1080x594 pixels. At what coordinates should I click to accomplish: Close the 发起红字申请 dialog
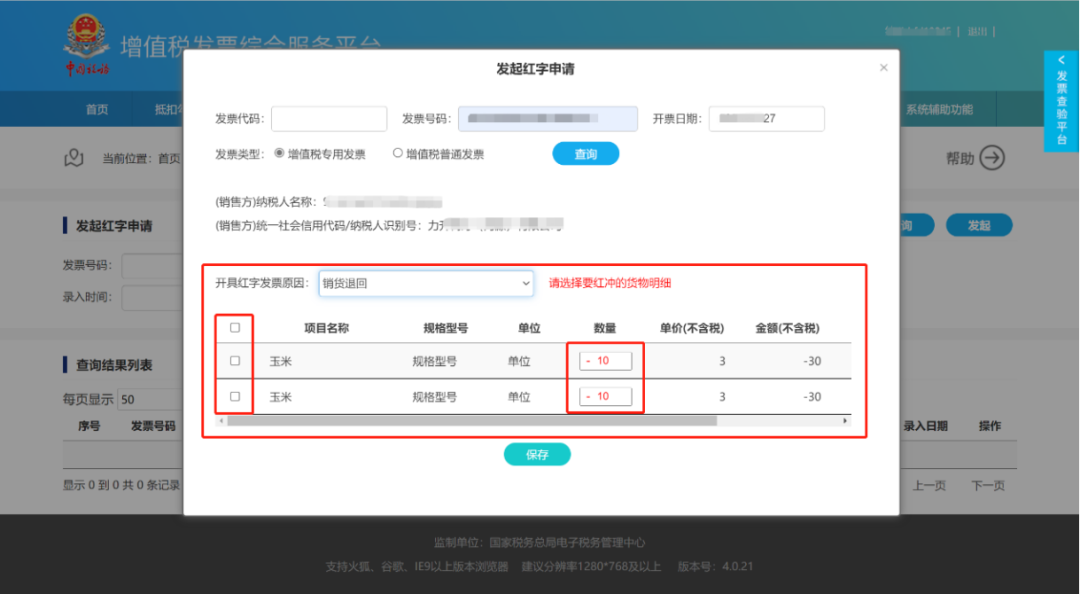coord(883,68)
